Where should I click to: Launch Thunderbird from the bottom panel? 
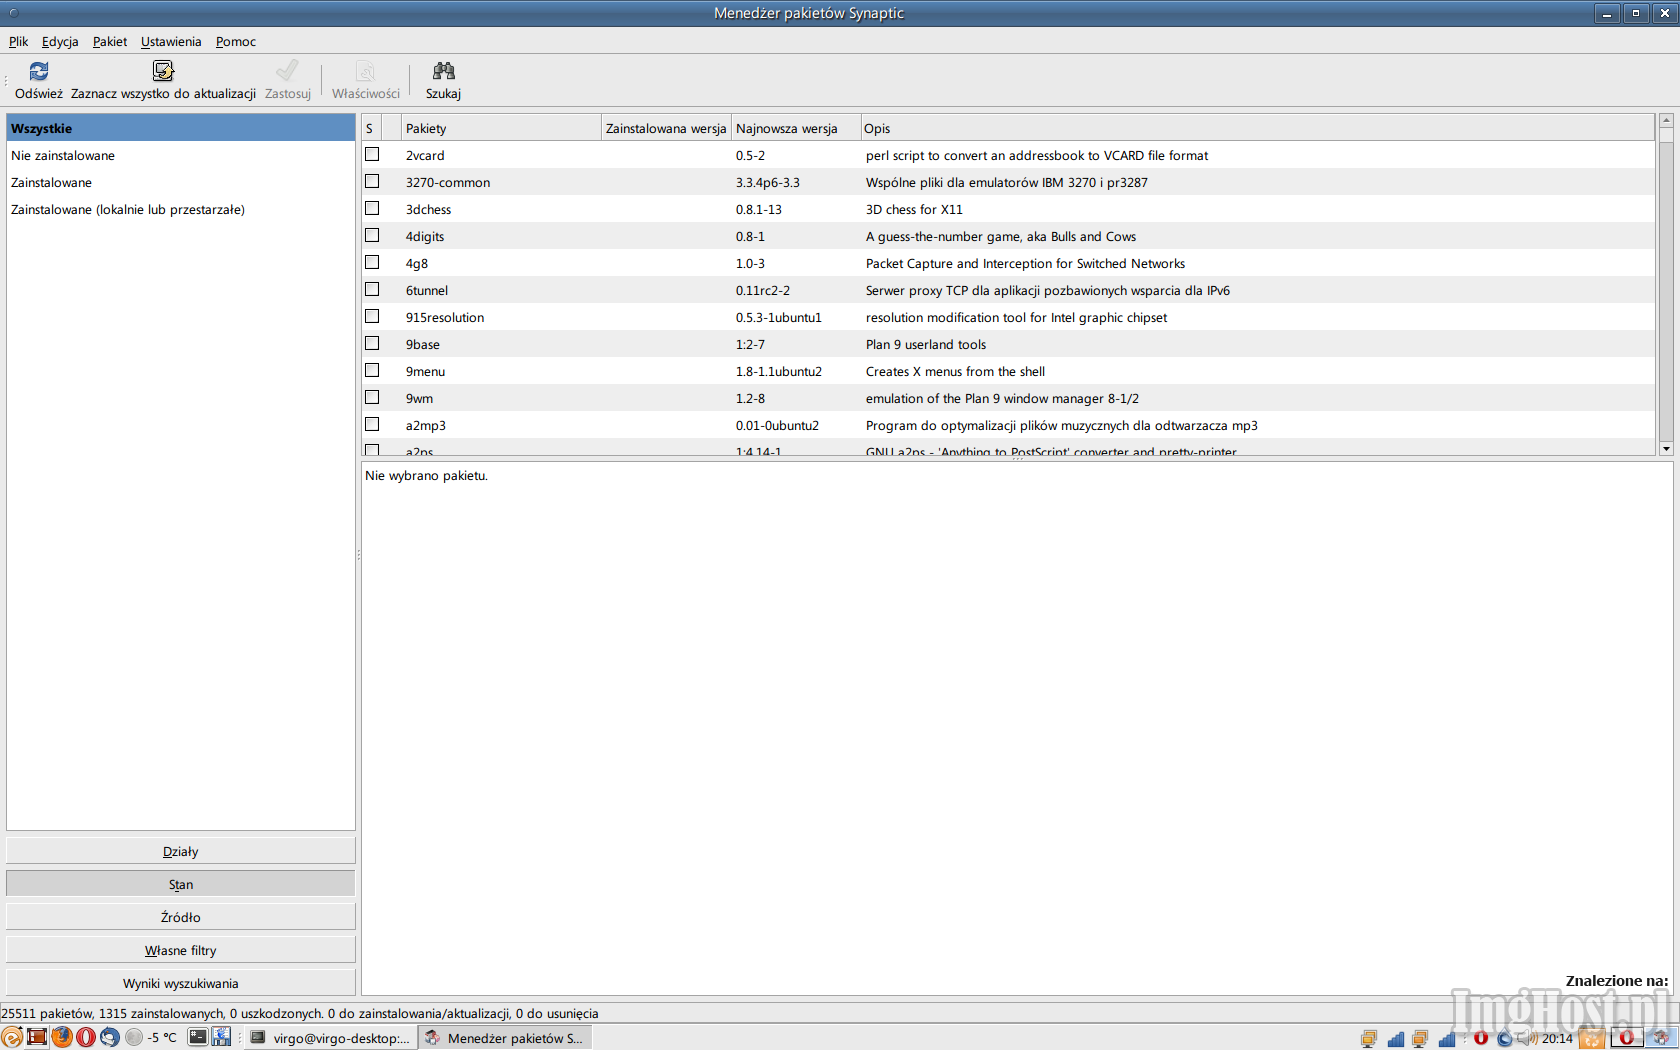click(110, 1037)
